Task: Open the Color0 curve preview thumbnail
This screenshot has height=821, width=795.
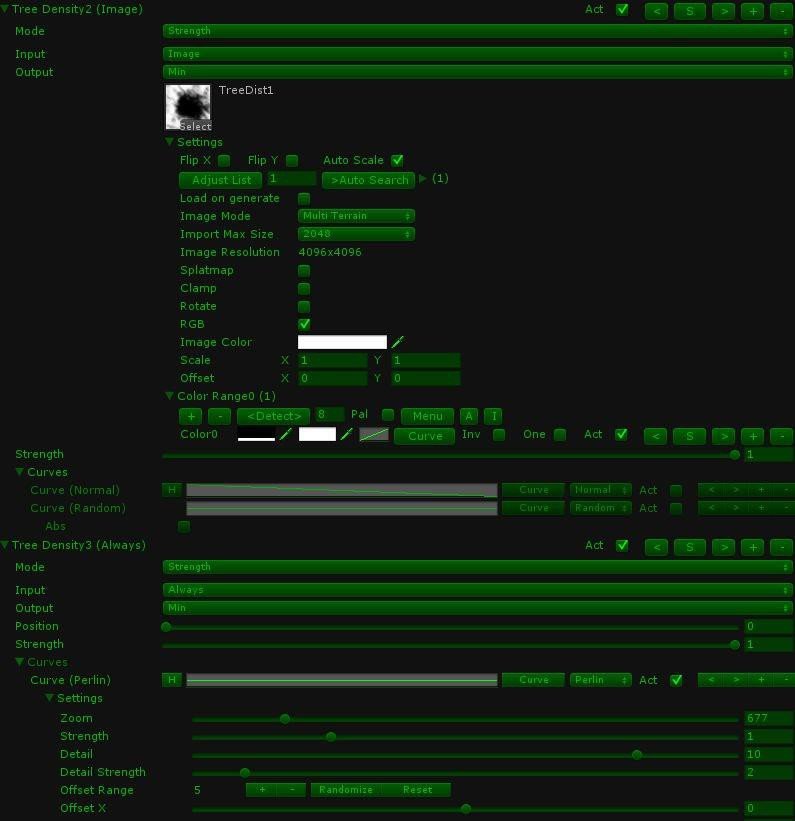Action: click(x=374, y=435)
